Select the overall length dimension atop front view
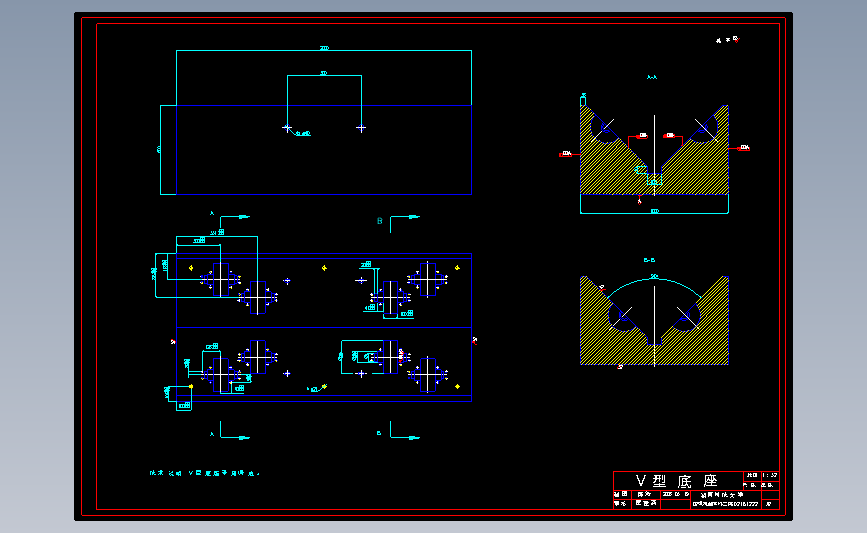Screen dimensions: 867x533 324,49
